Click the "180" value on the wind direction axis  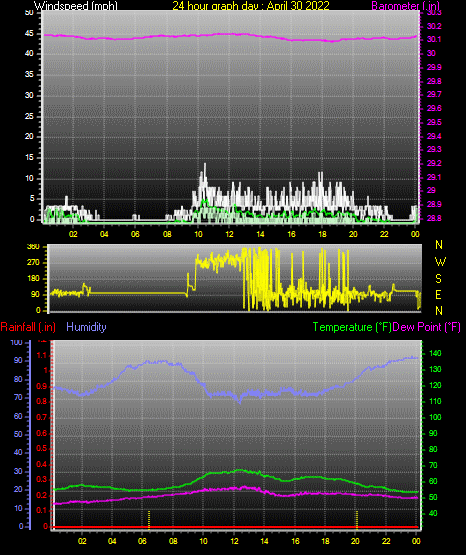click(33, 279)
